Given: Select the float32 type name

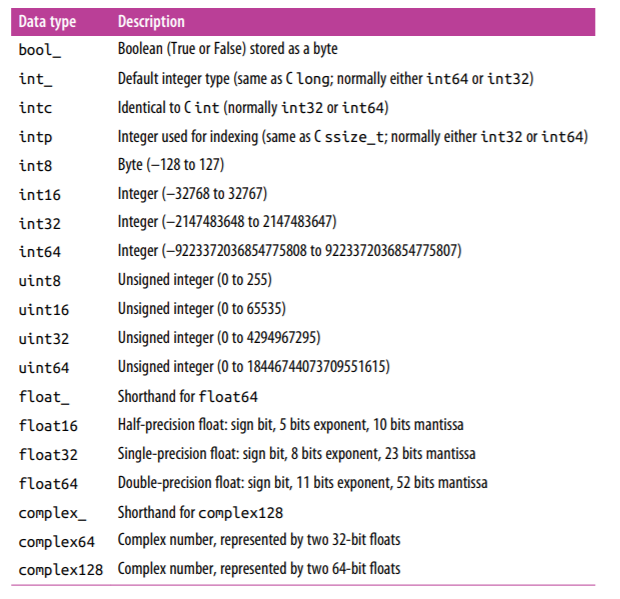Looking at the screenshot, I should pyautogui.click(x=48, y=454).
